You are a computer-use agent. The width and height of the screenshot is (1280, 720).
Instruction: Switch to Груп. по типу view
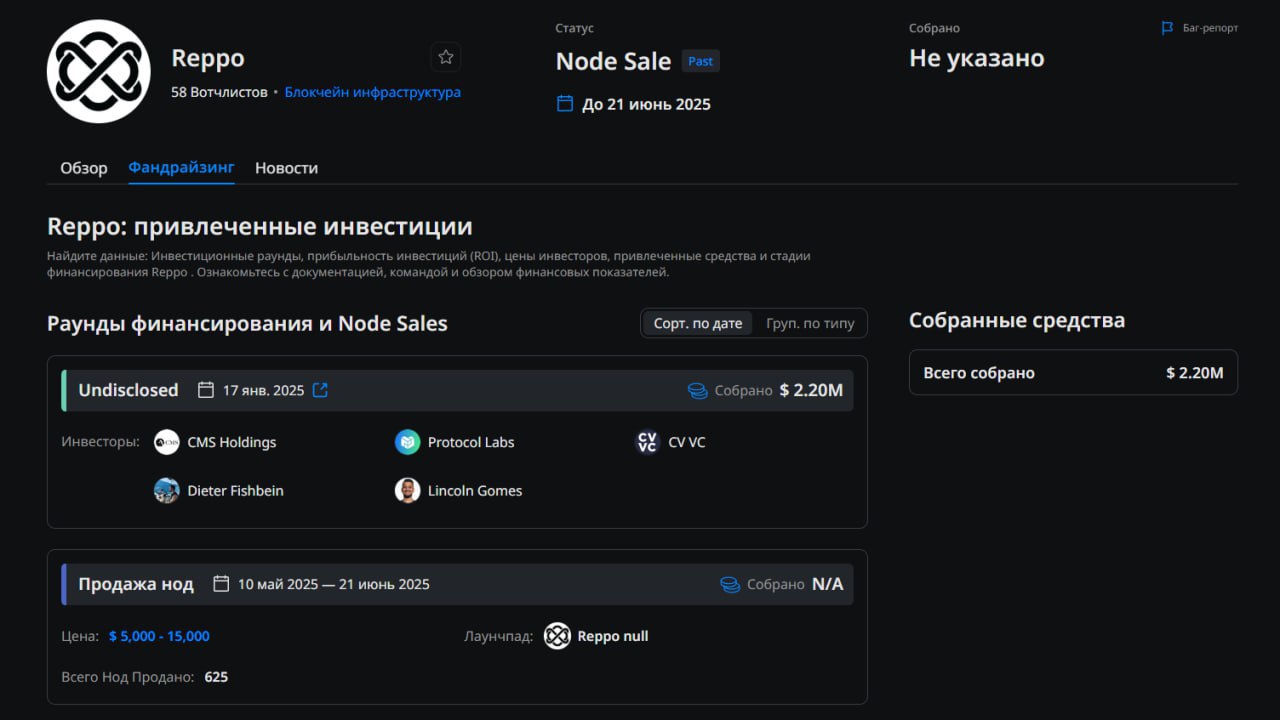pos(810,323)
